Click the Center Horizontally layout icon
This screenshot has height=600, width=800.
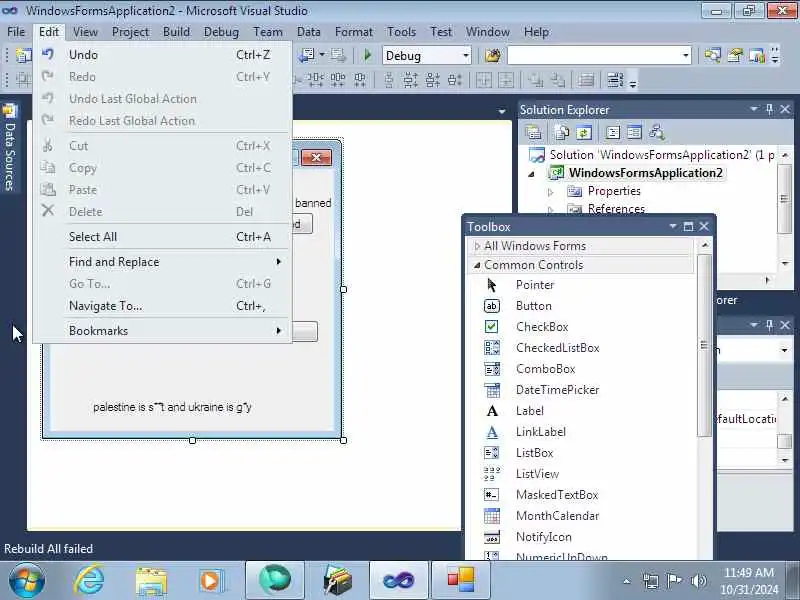pos(484,80)
